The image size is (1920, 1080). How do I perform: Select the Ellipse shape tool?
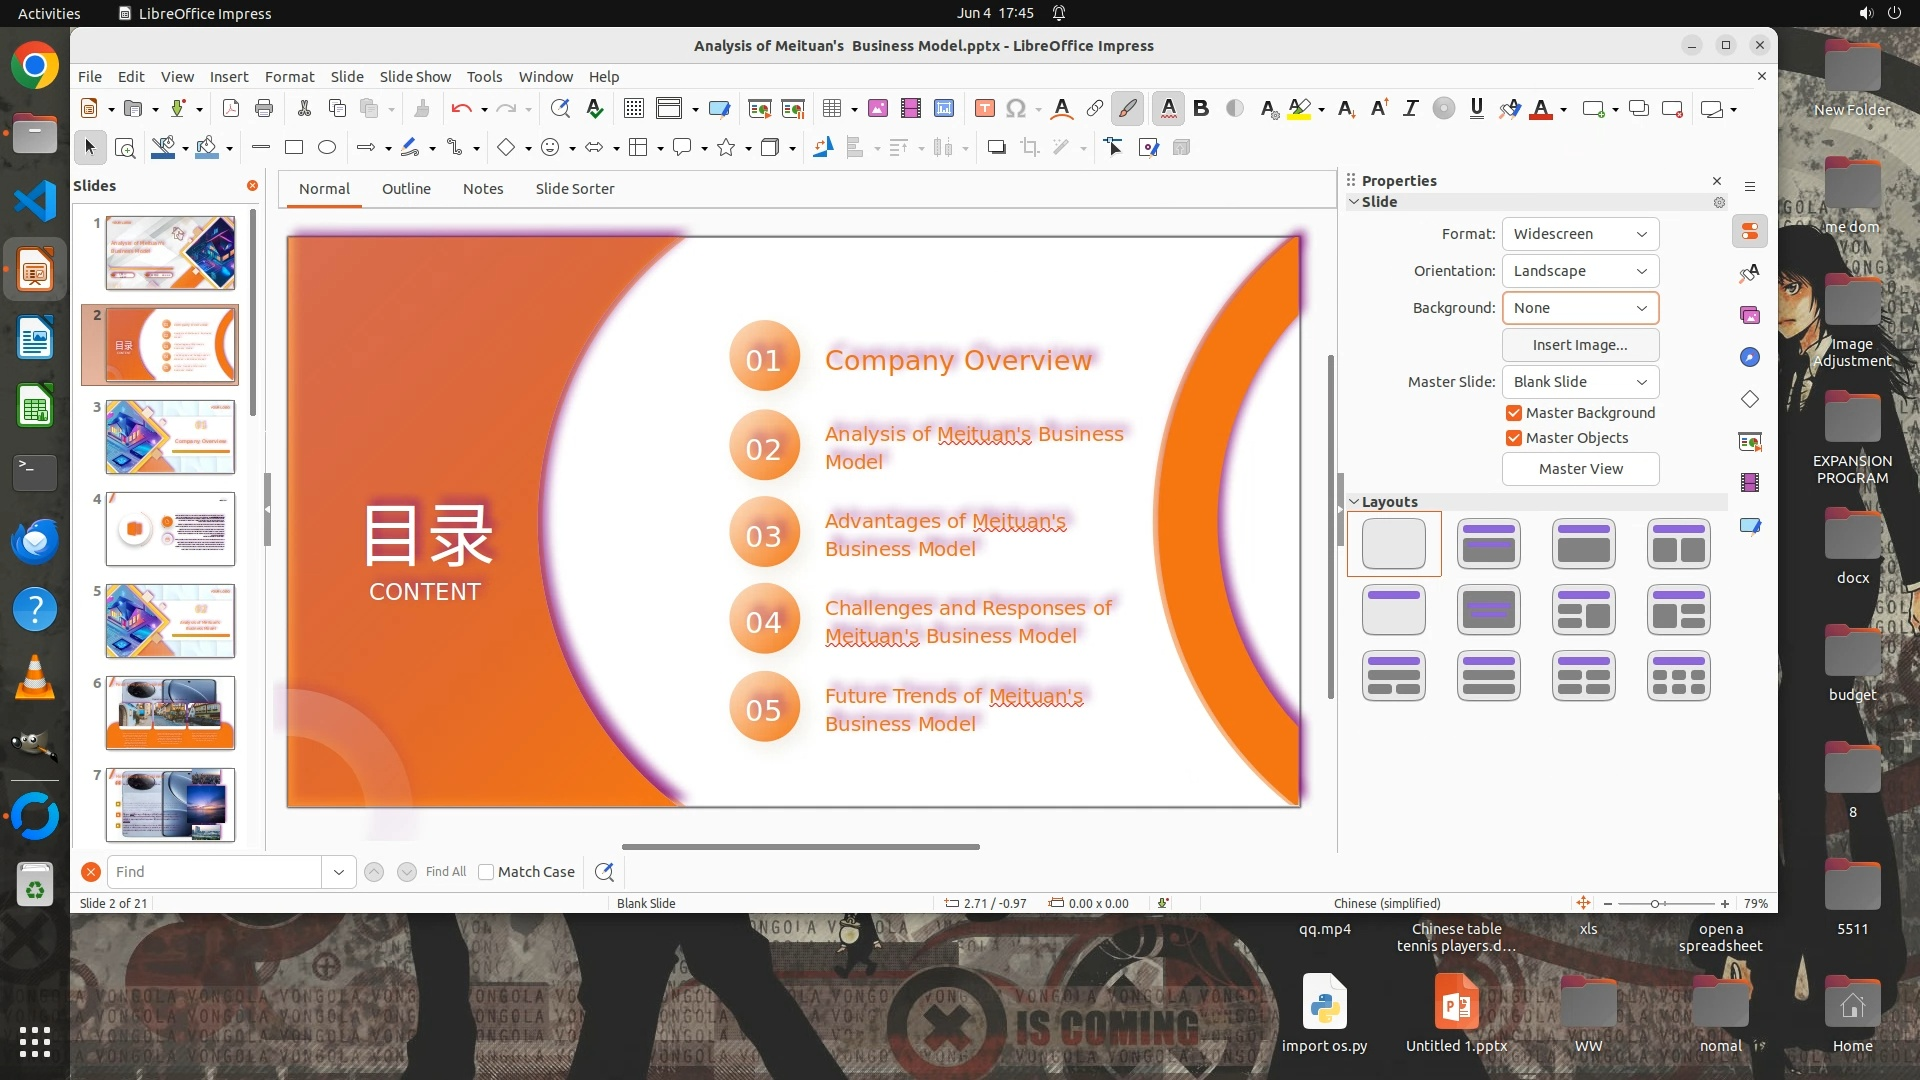click(x=326, y=147)
